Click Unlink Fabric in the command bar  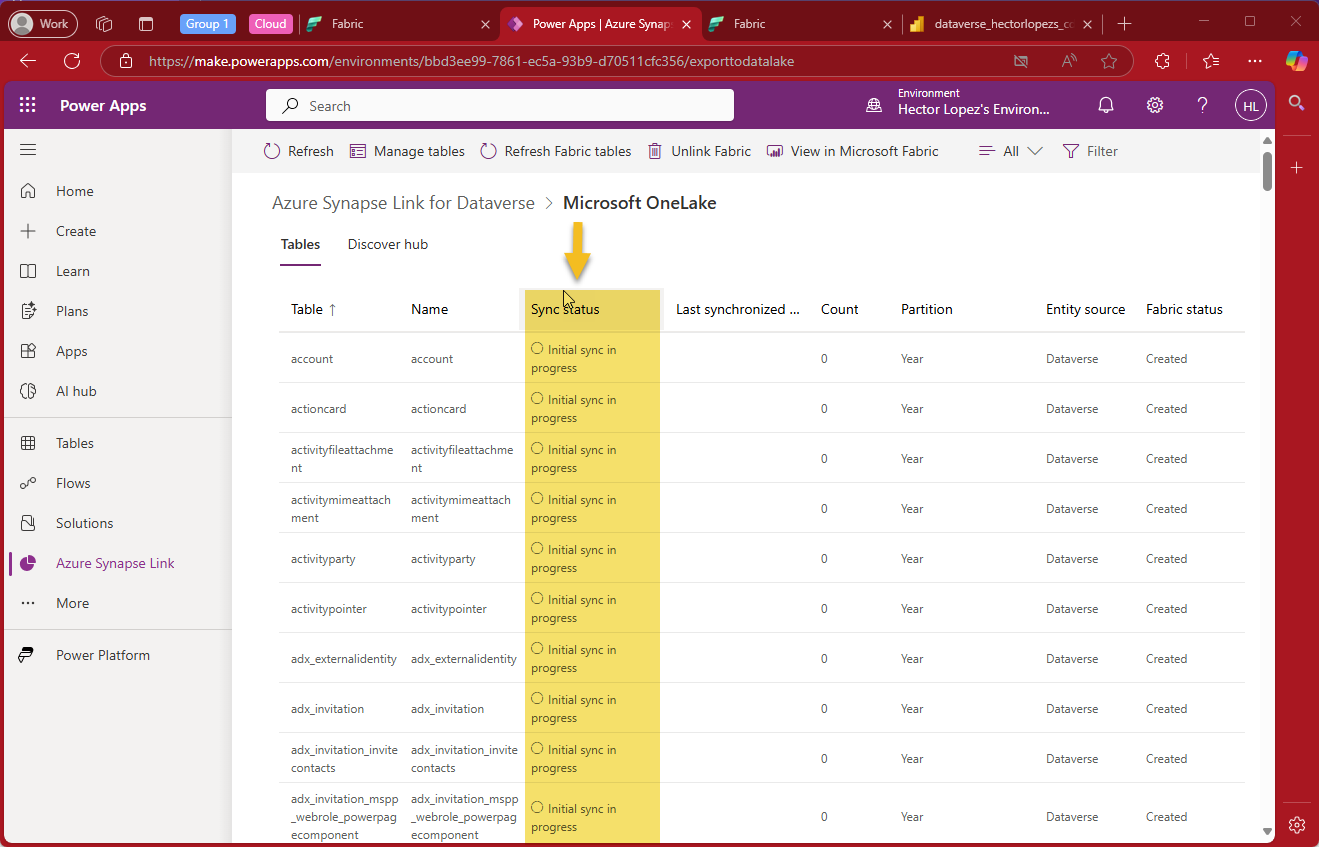pos(699,151)
